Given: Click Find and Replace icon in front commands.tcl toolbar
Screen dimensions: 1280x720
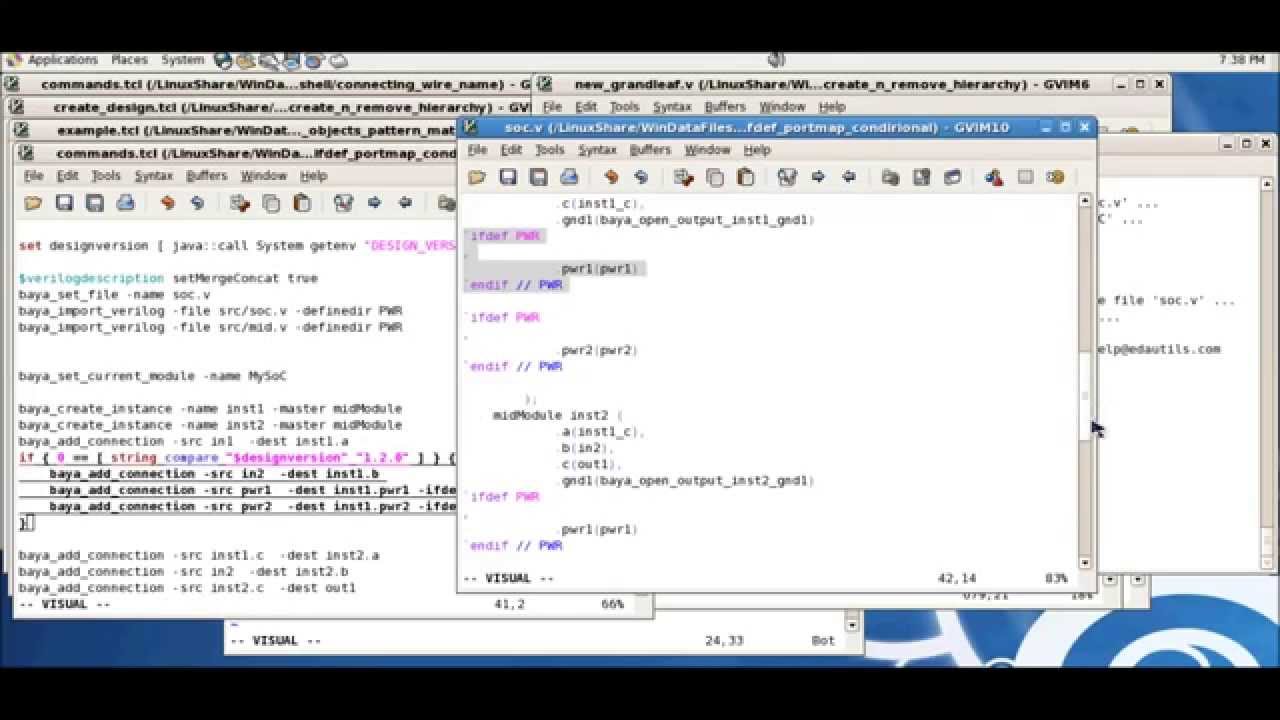Looking at the screenshot, I should coord(343,203).
